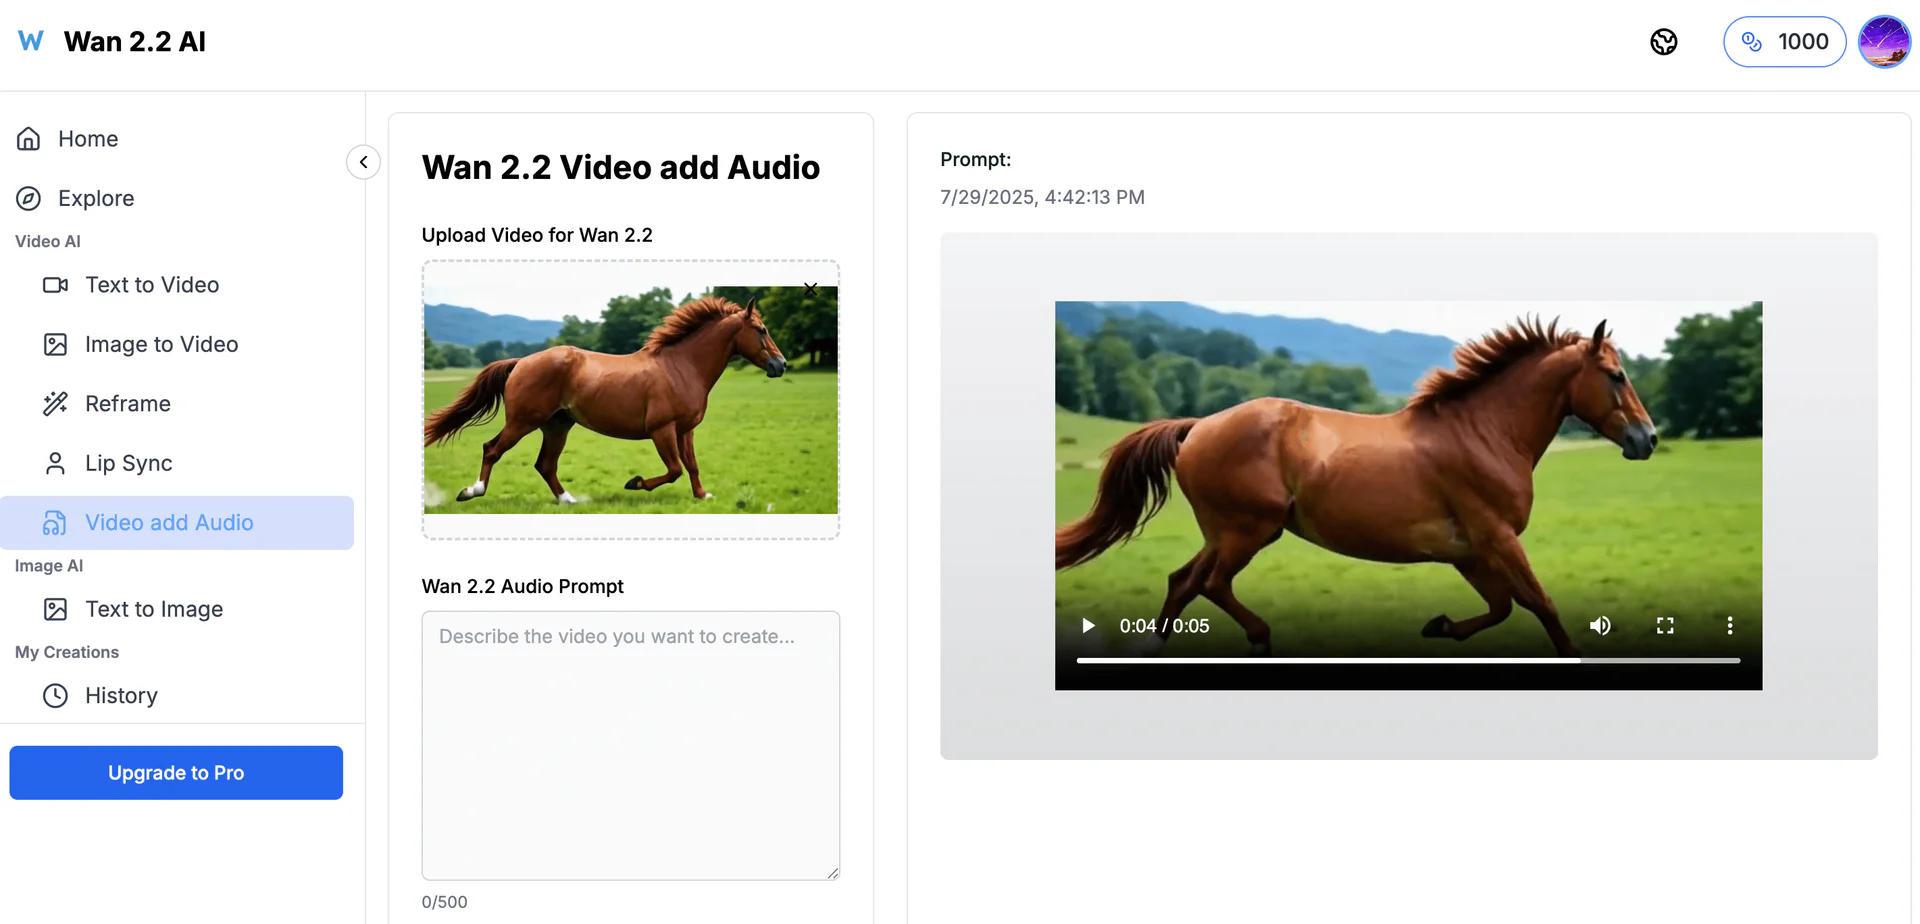Select Text to Video tool

152,285
